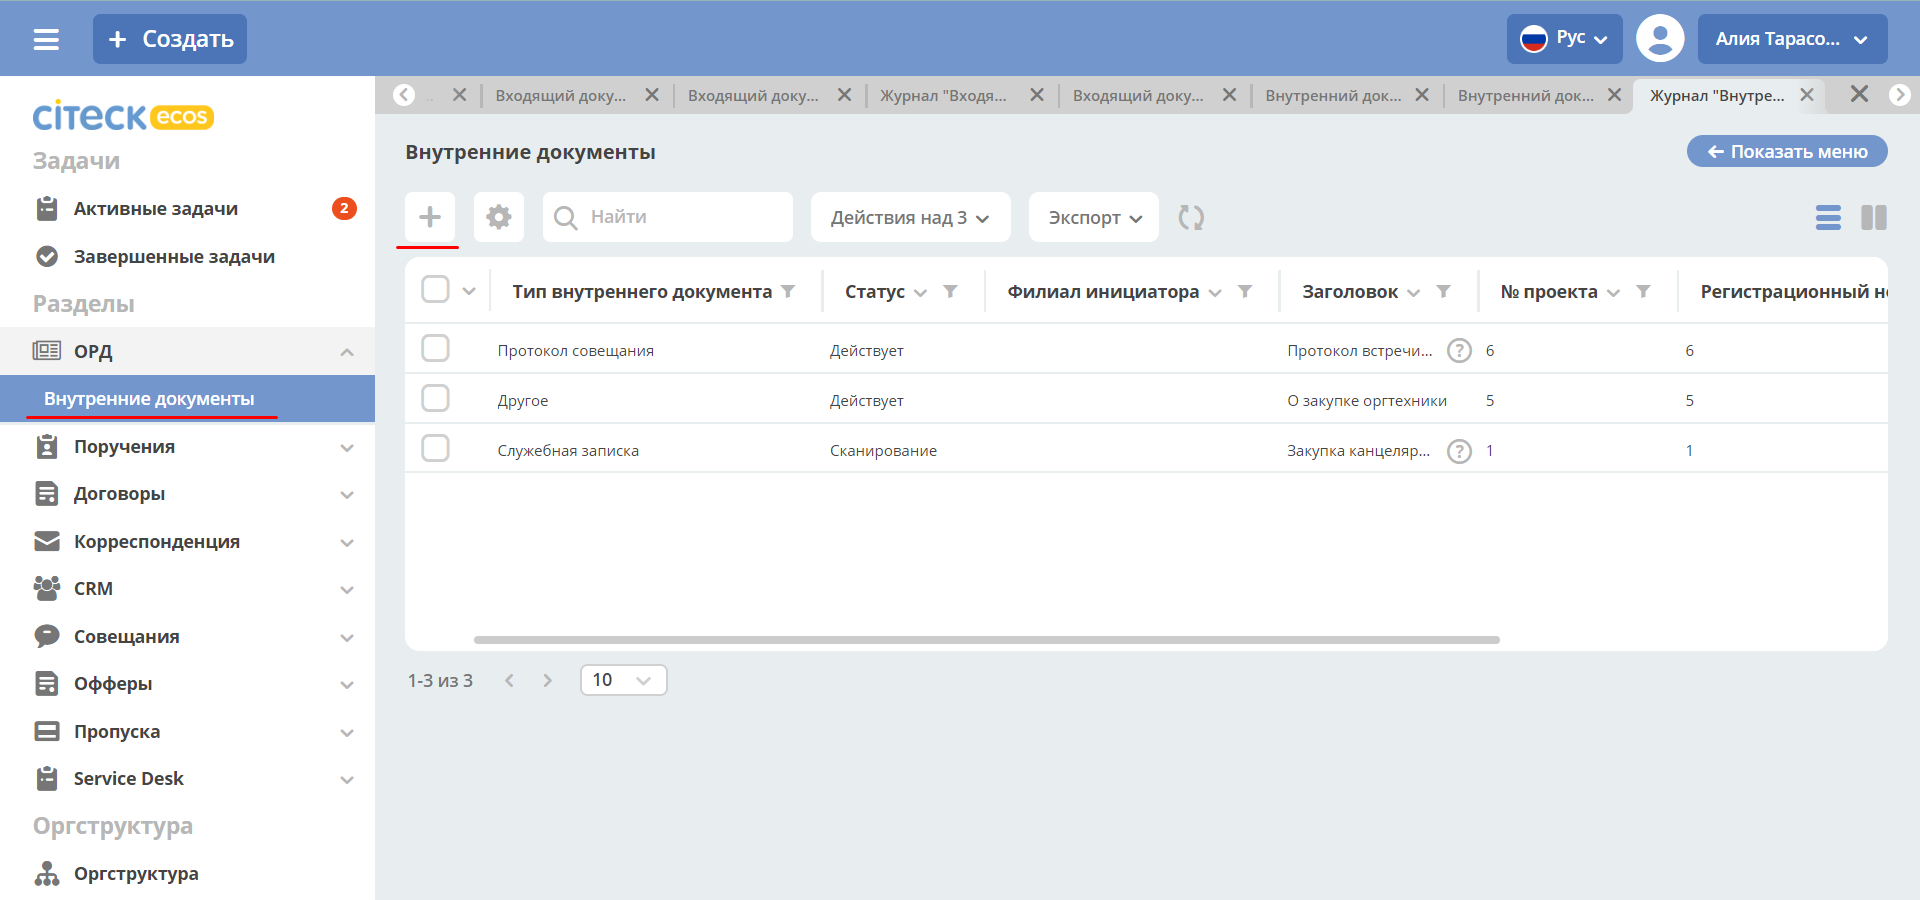Expand the Пропуска section
The height and width of the screenshot is (900, 1920).
pyautogui.click(x=347, y=733)
